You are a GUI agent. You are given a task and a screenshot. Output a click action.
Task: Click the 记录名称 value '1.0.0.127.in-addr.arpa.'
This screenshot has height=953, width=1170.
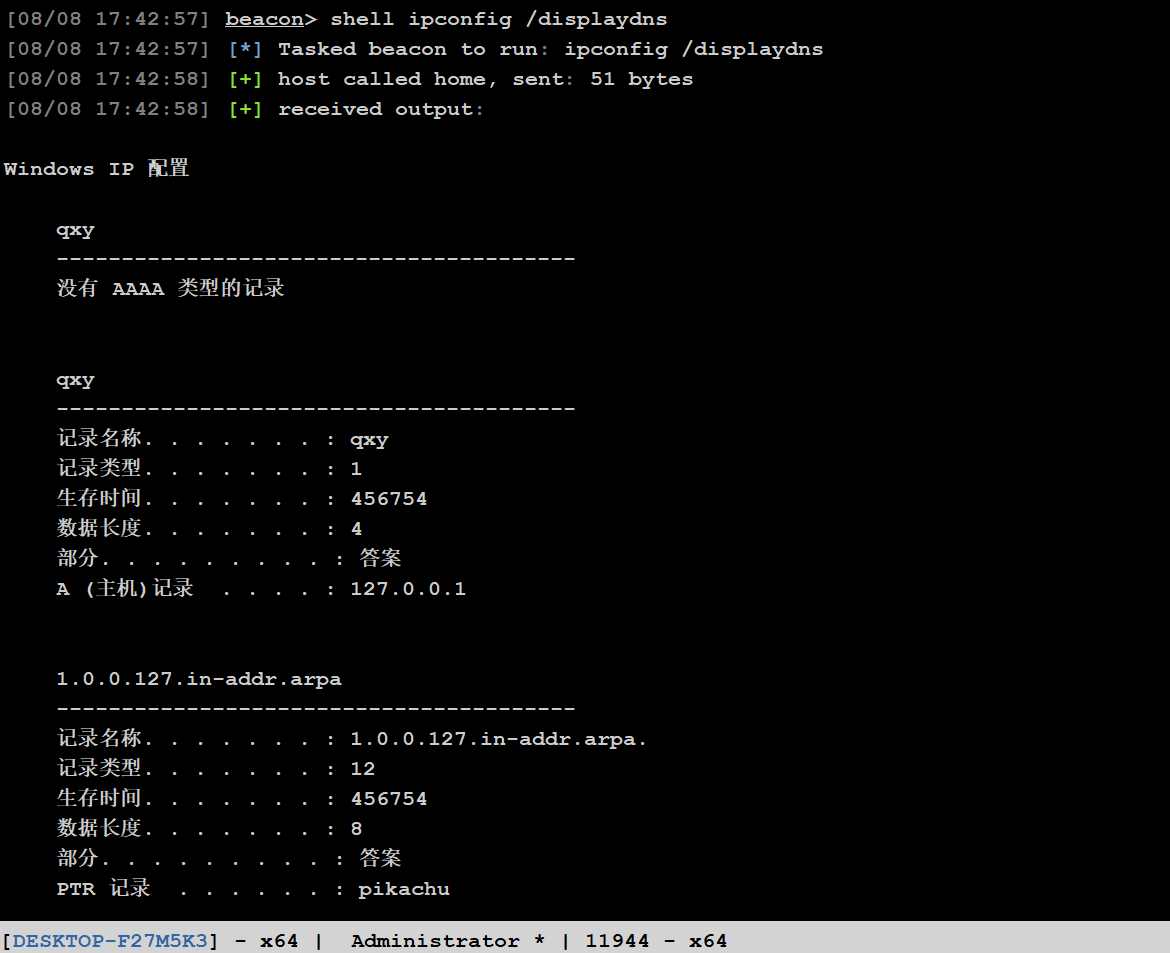tap(499, 739)
